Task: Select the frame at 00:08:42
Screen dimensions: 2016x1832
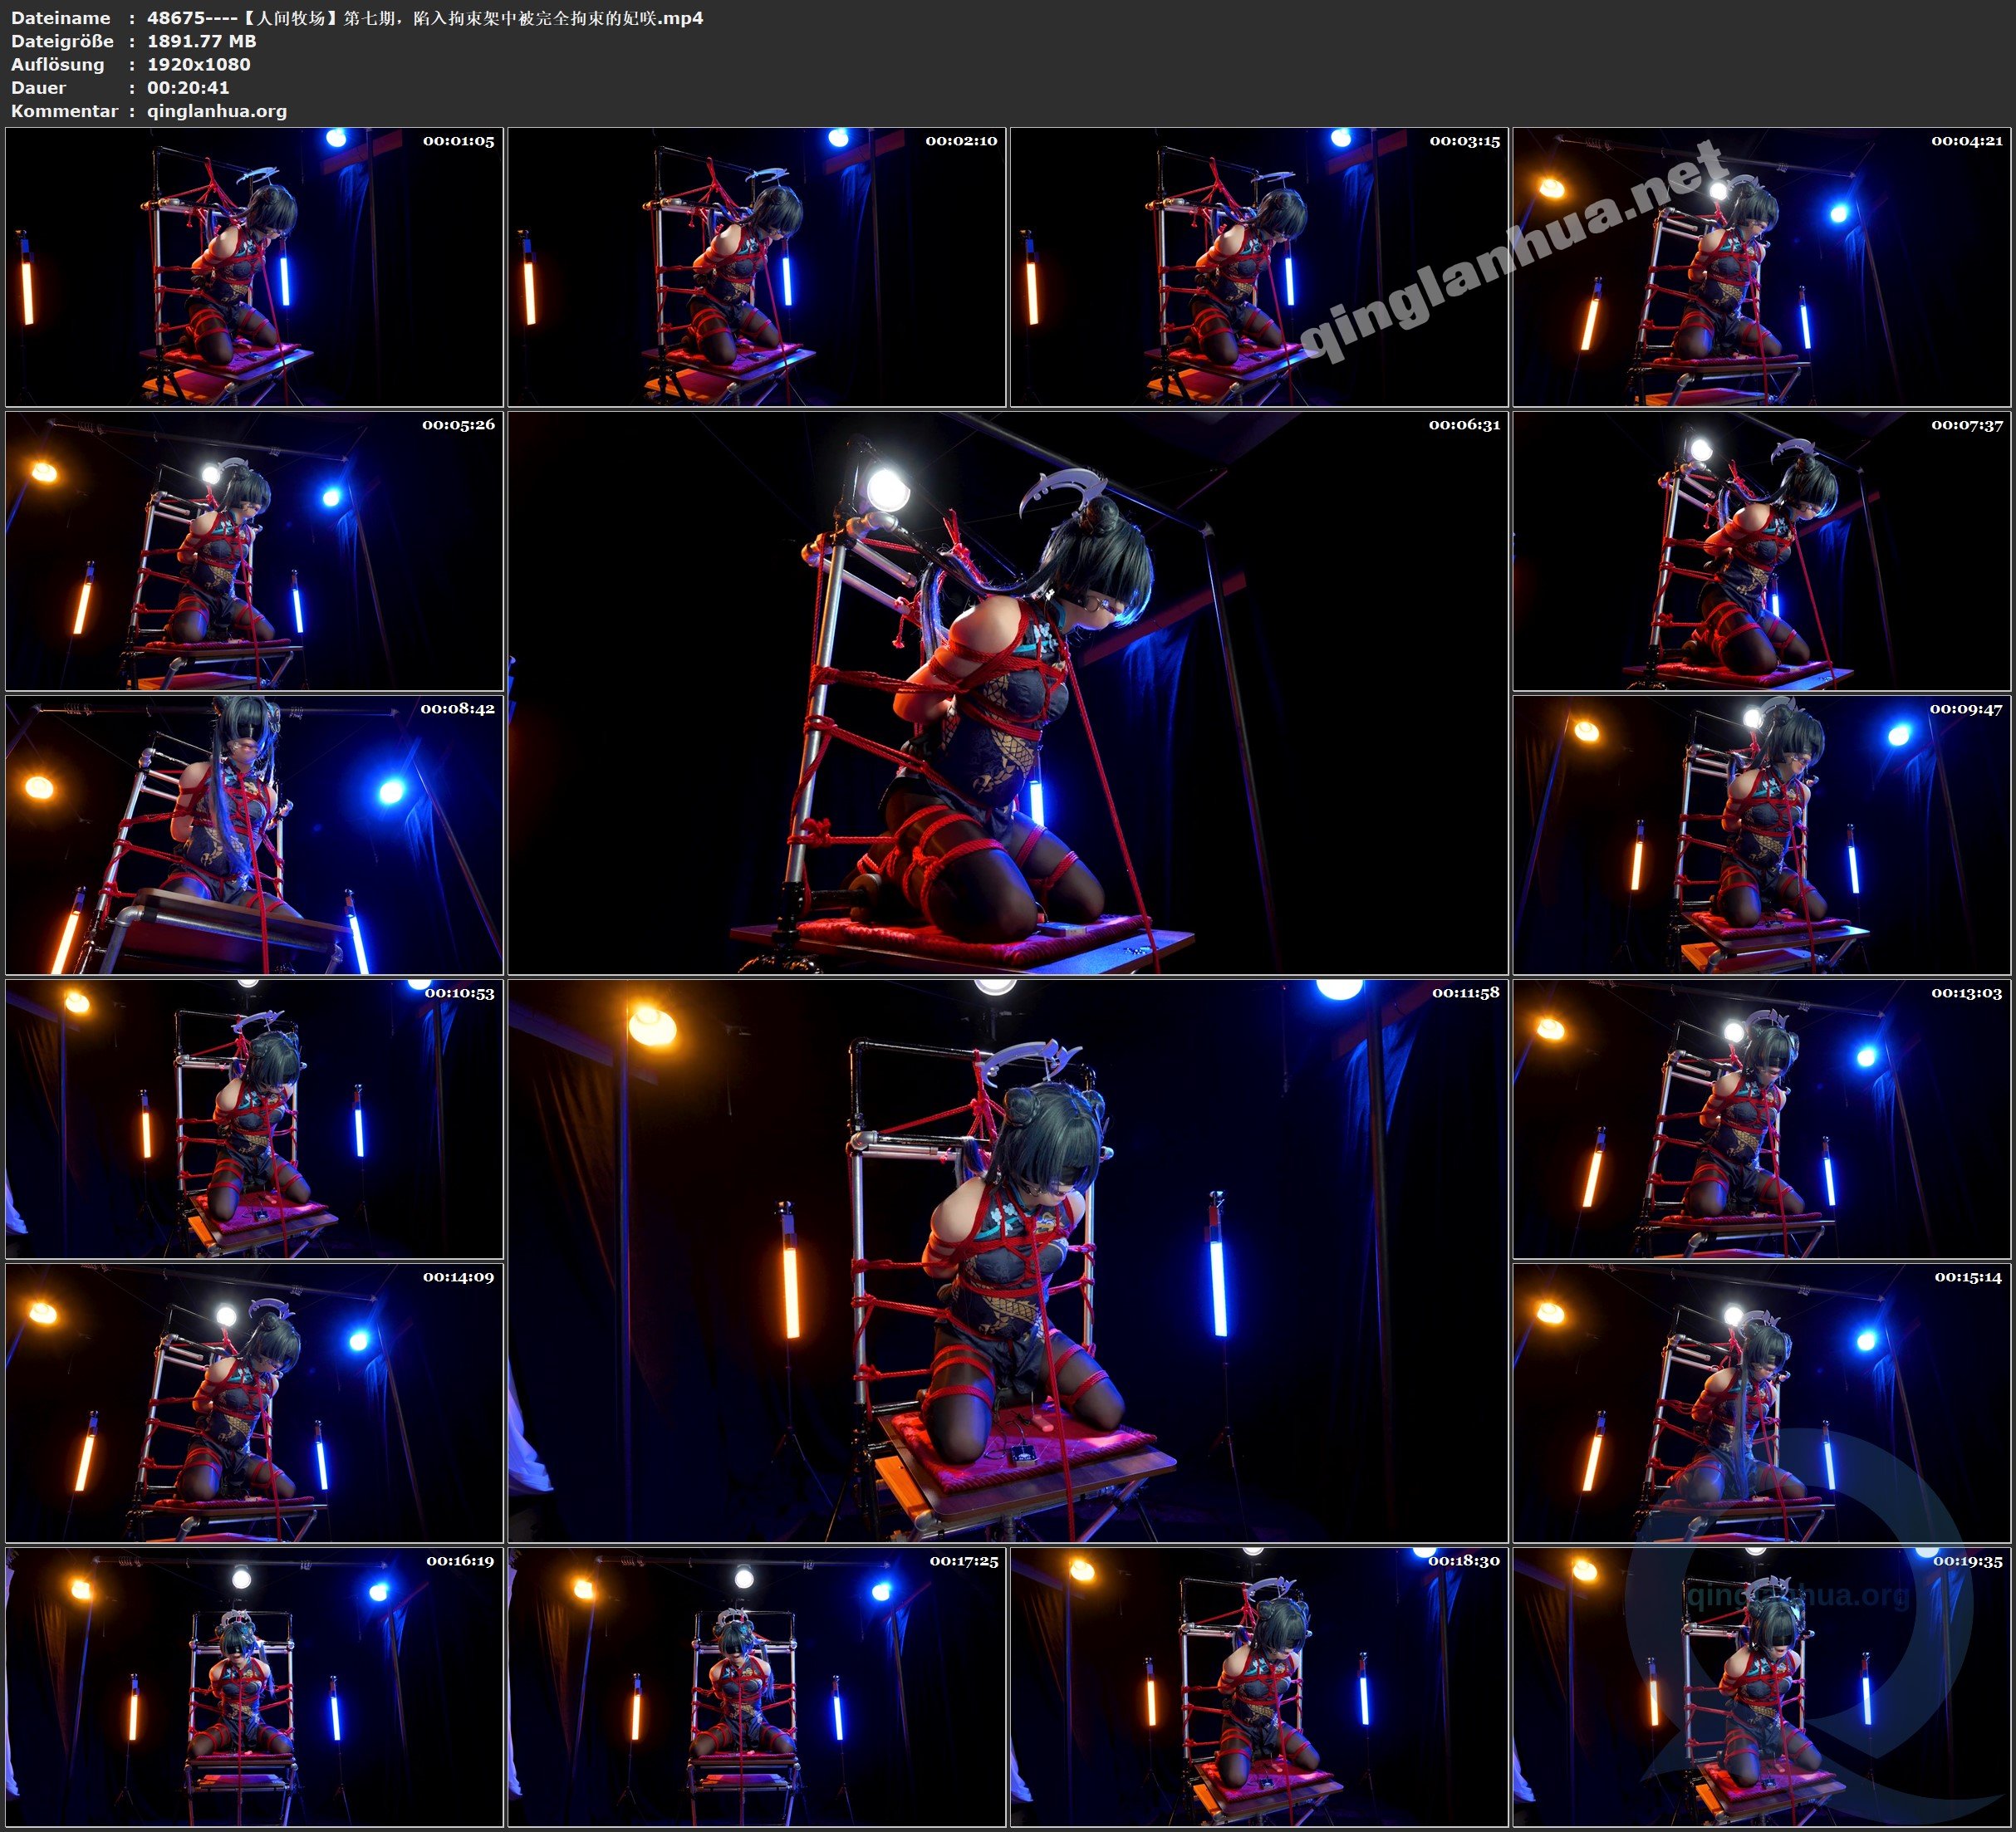Action: click(x=254, y=835)
